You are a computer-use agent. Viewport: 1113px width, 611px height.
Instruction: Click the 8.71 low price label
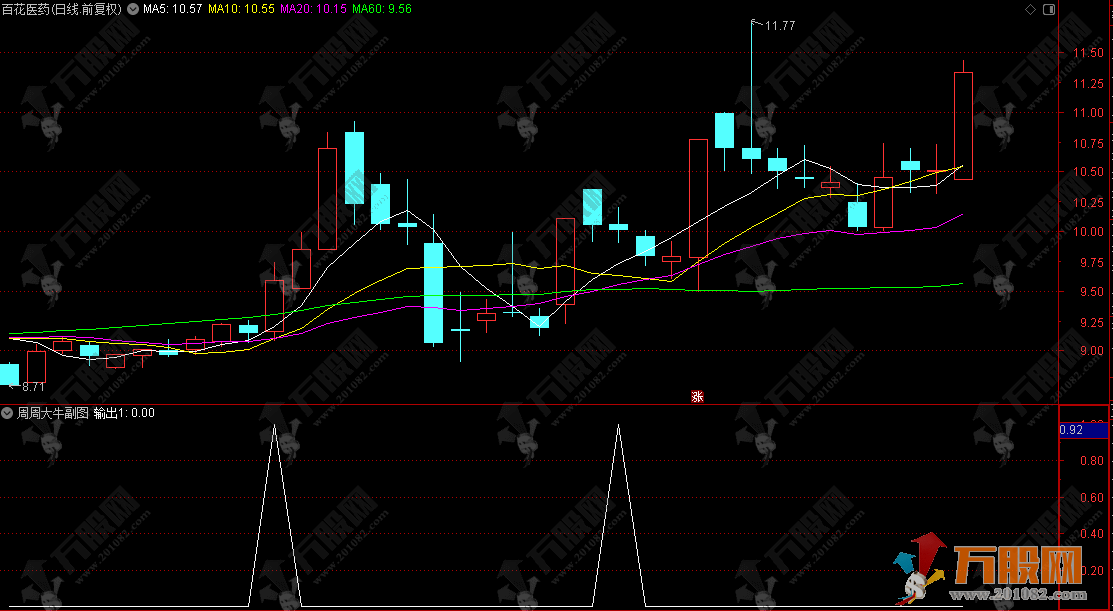(x=33, y=386)
